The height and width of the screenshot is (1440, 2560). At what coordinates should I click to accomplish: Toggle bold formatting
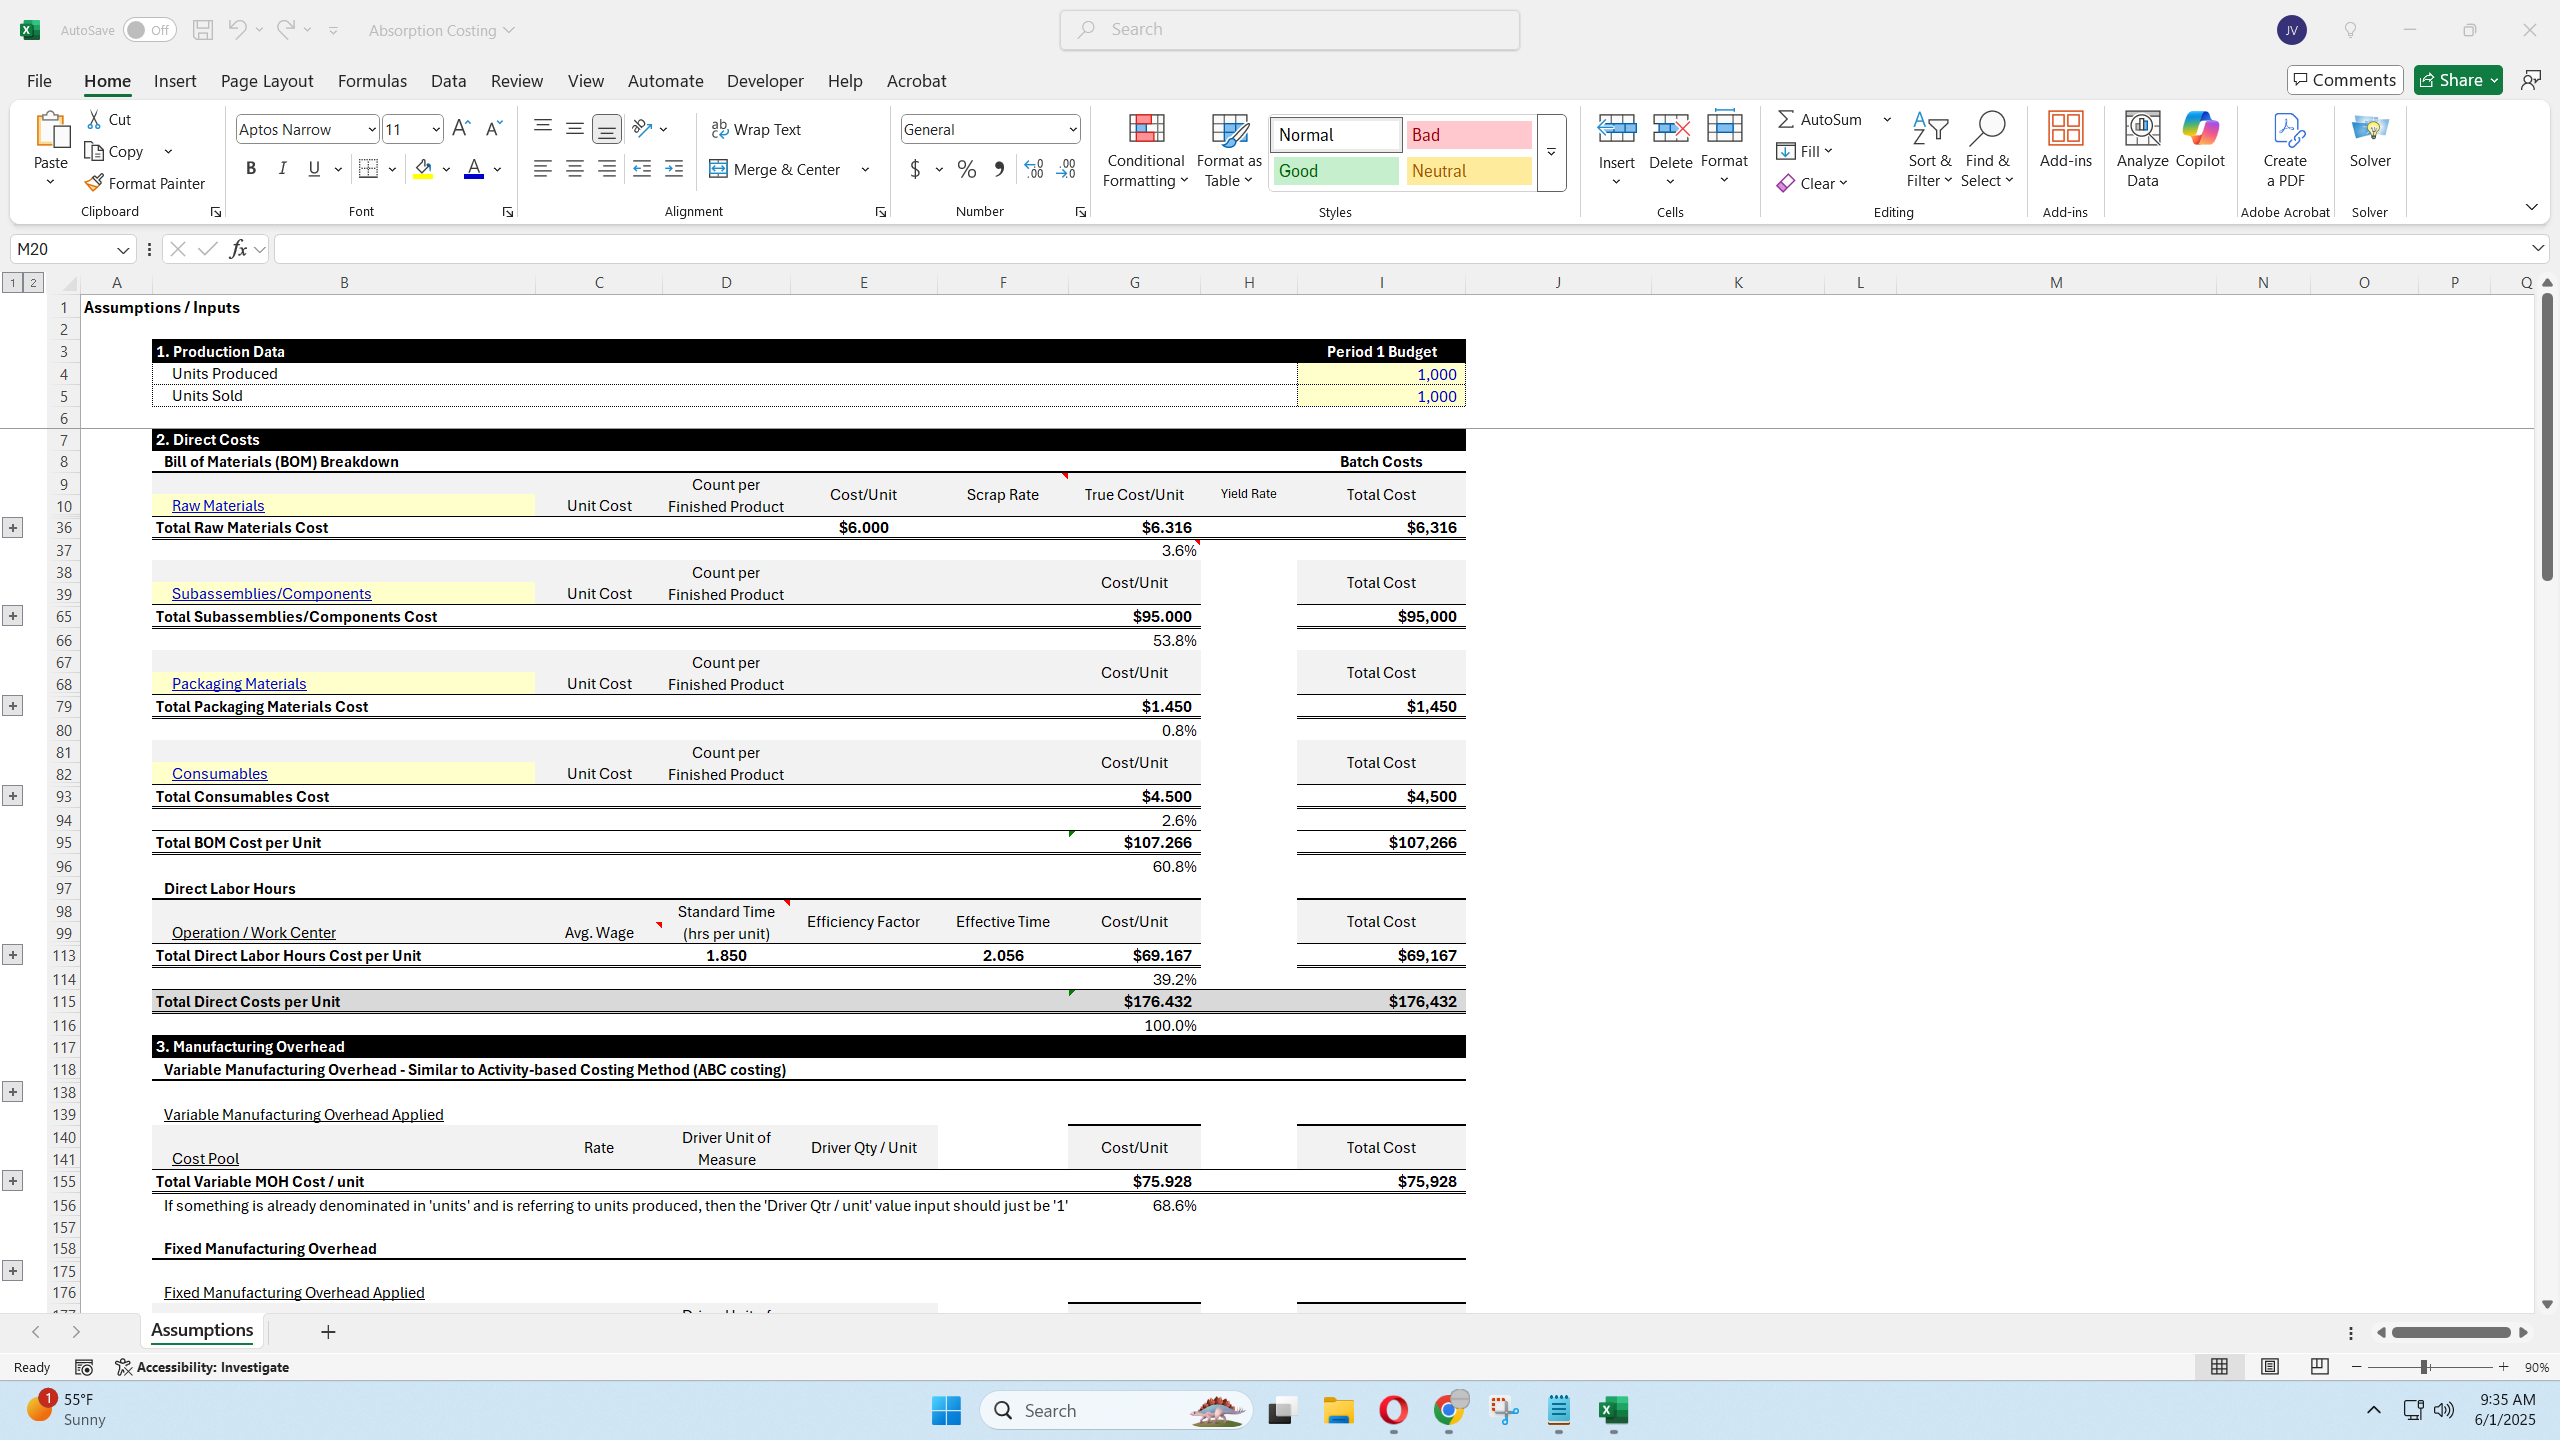[251, 168]
